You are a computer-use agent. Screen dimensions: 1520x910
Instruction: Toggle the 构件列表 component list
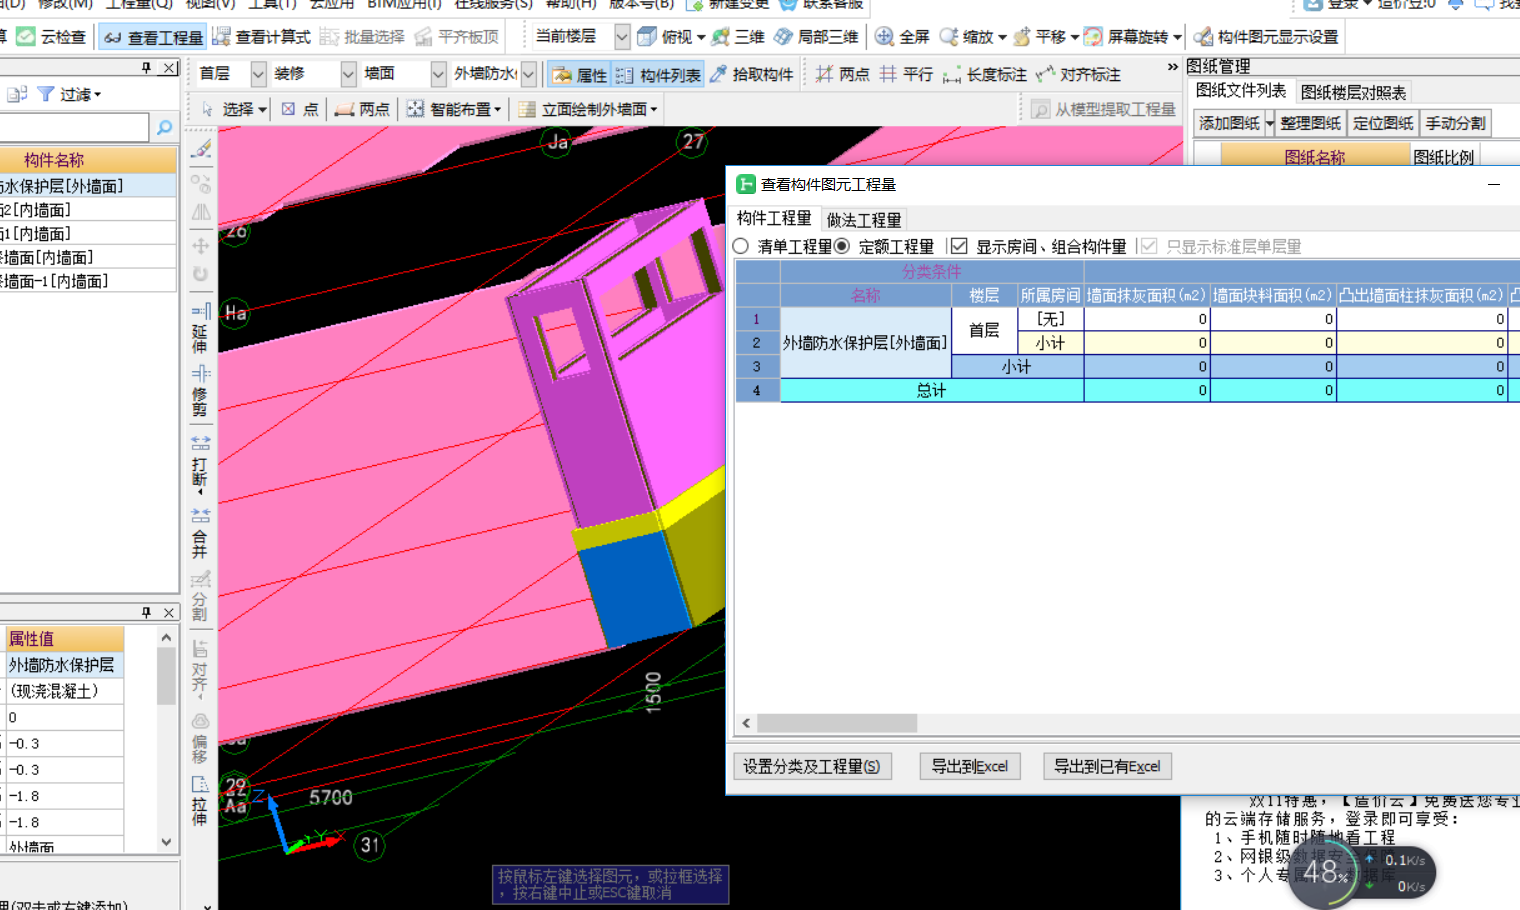click(658, 75)
